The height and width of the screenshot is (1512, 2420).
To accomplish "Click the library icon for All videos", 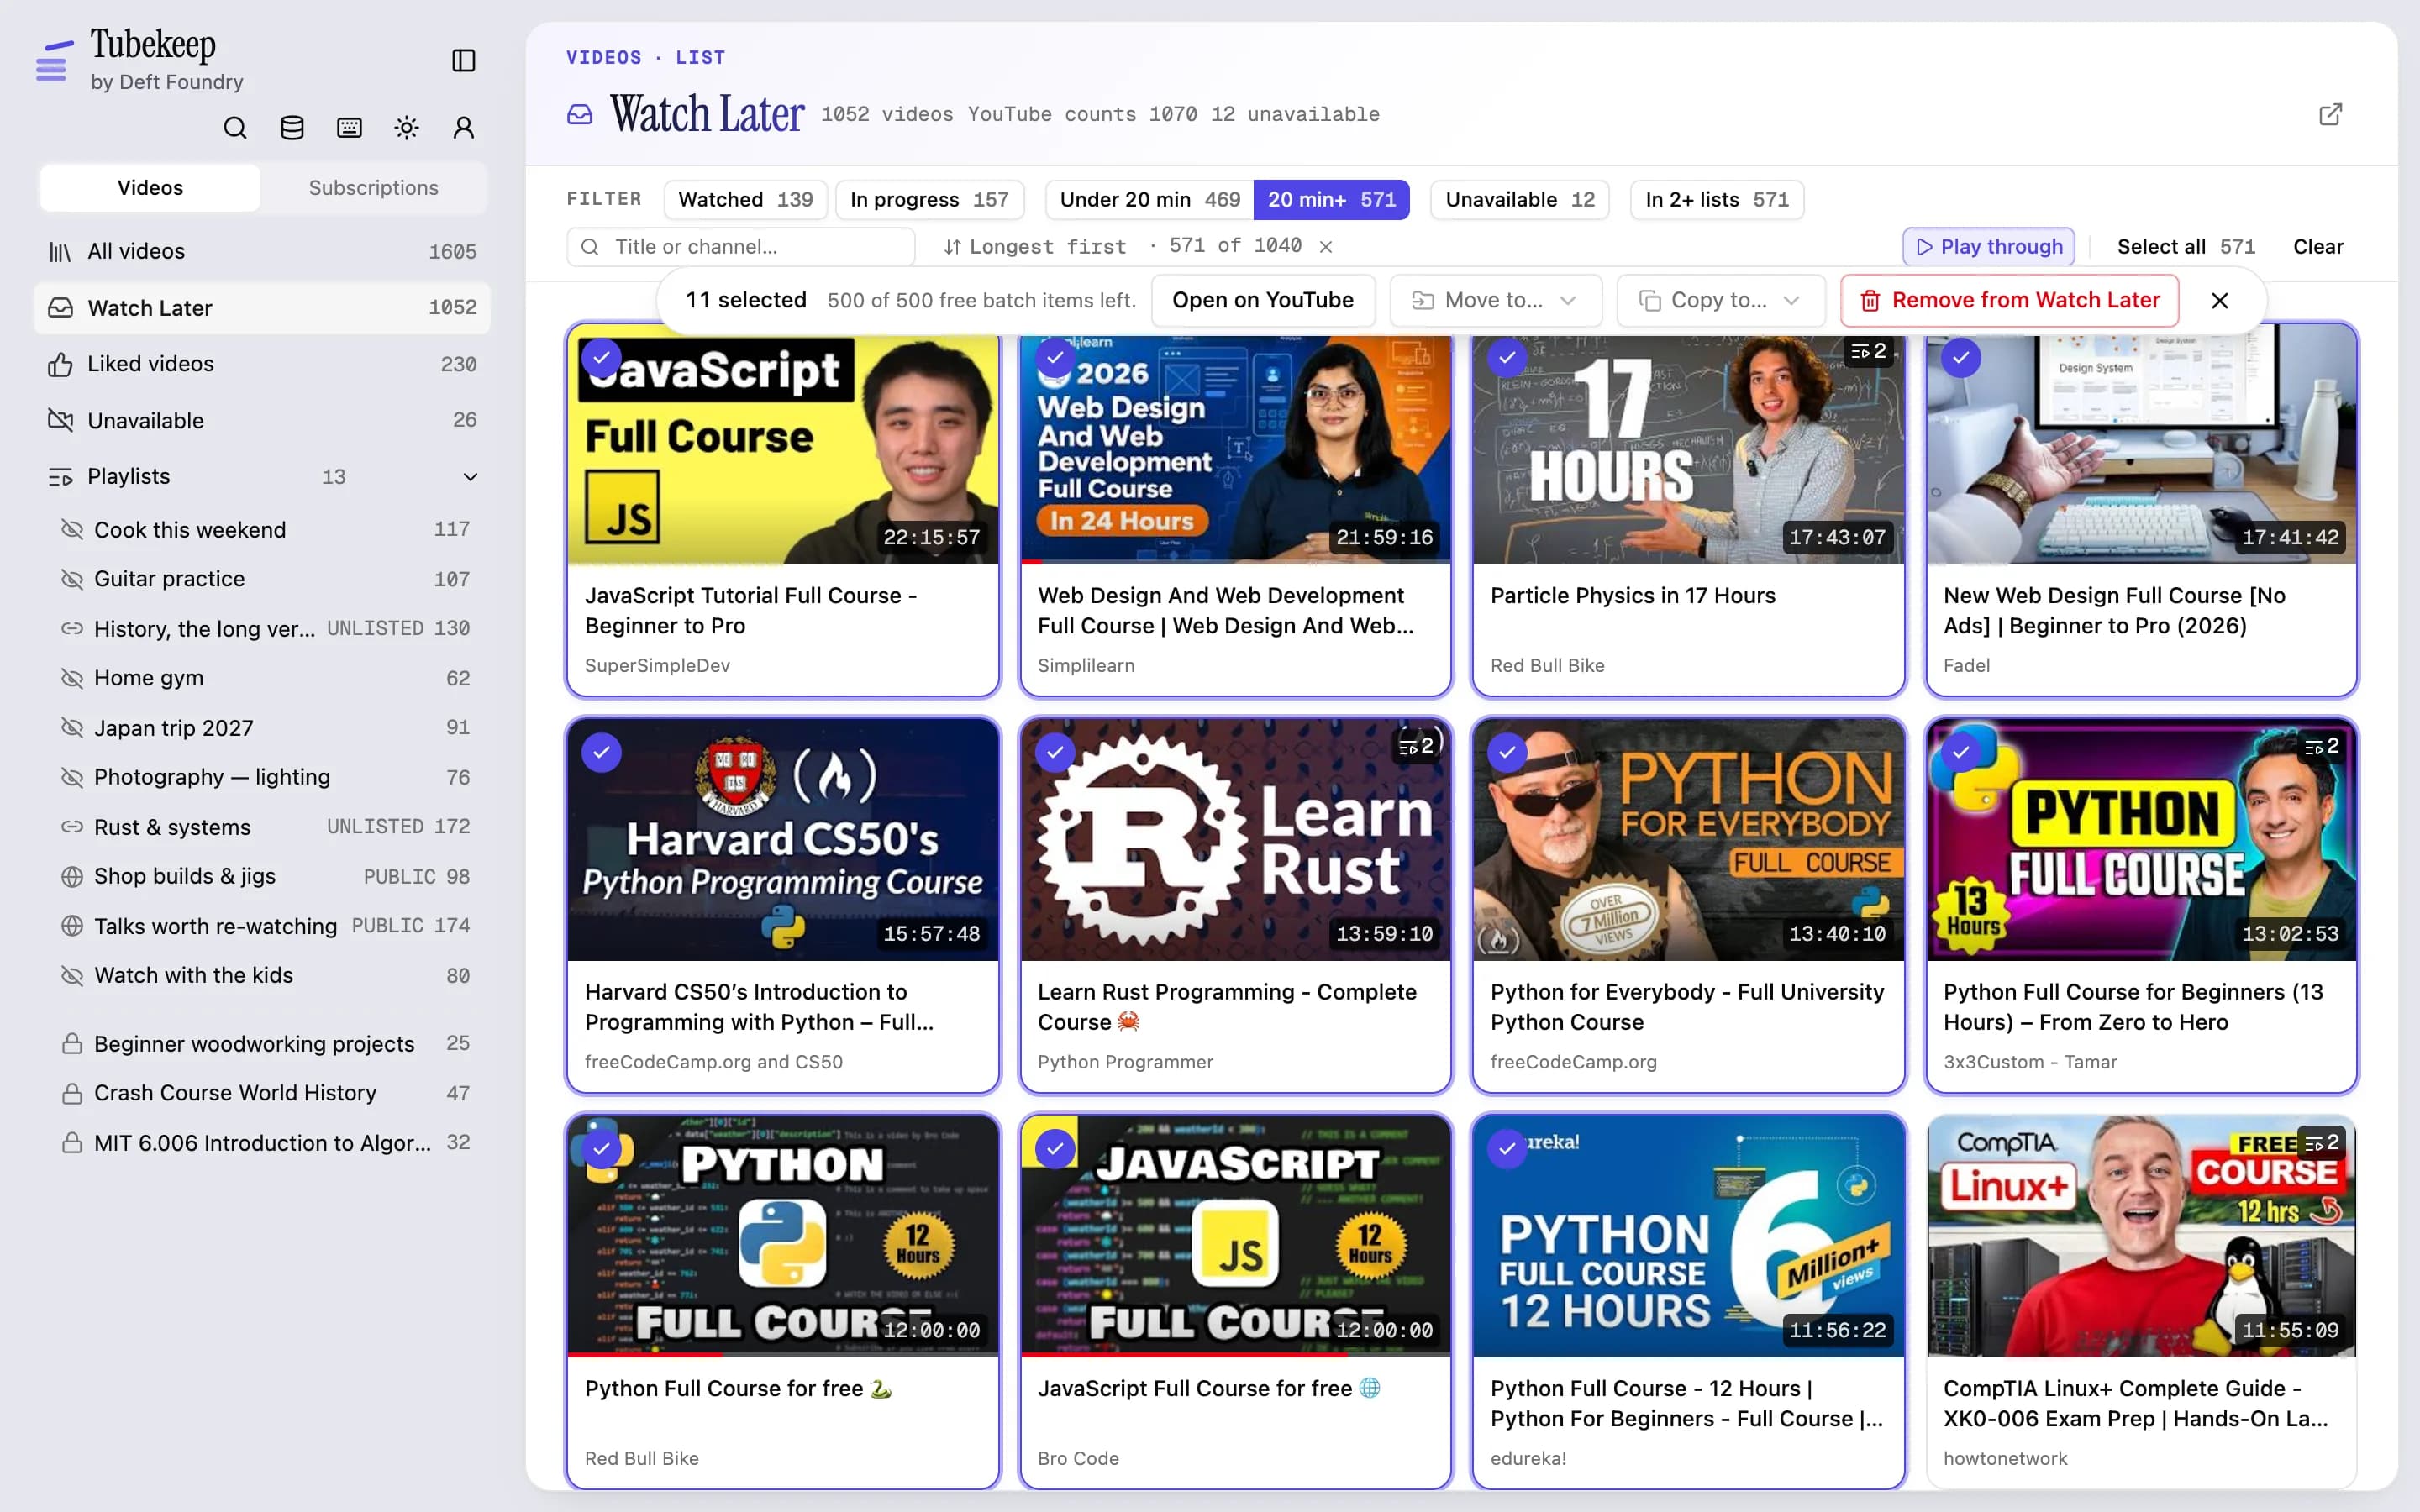I will click(60, 251).
